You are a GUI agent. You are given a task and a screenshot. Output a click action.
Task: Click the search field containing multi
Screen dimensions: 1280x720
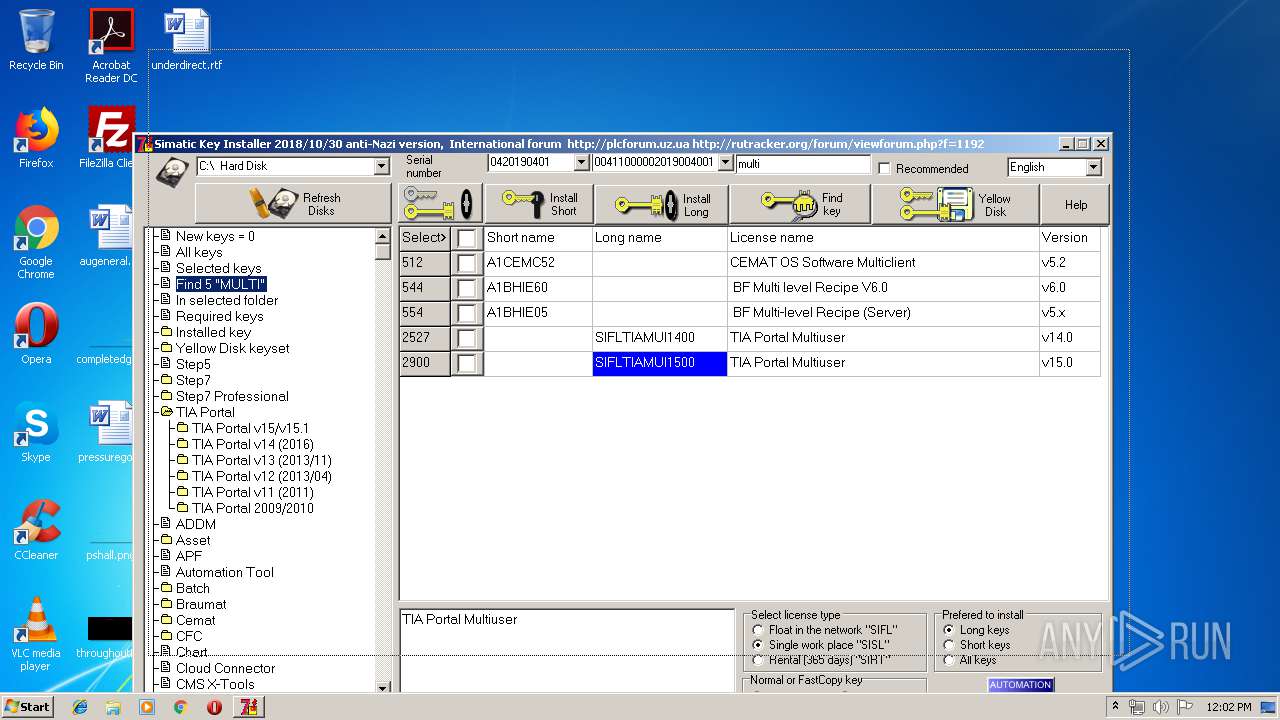(x=802, y=163)
